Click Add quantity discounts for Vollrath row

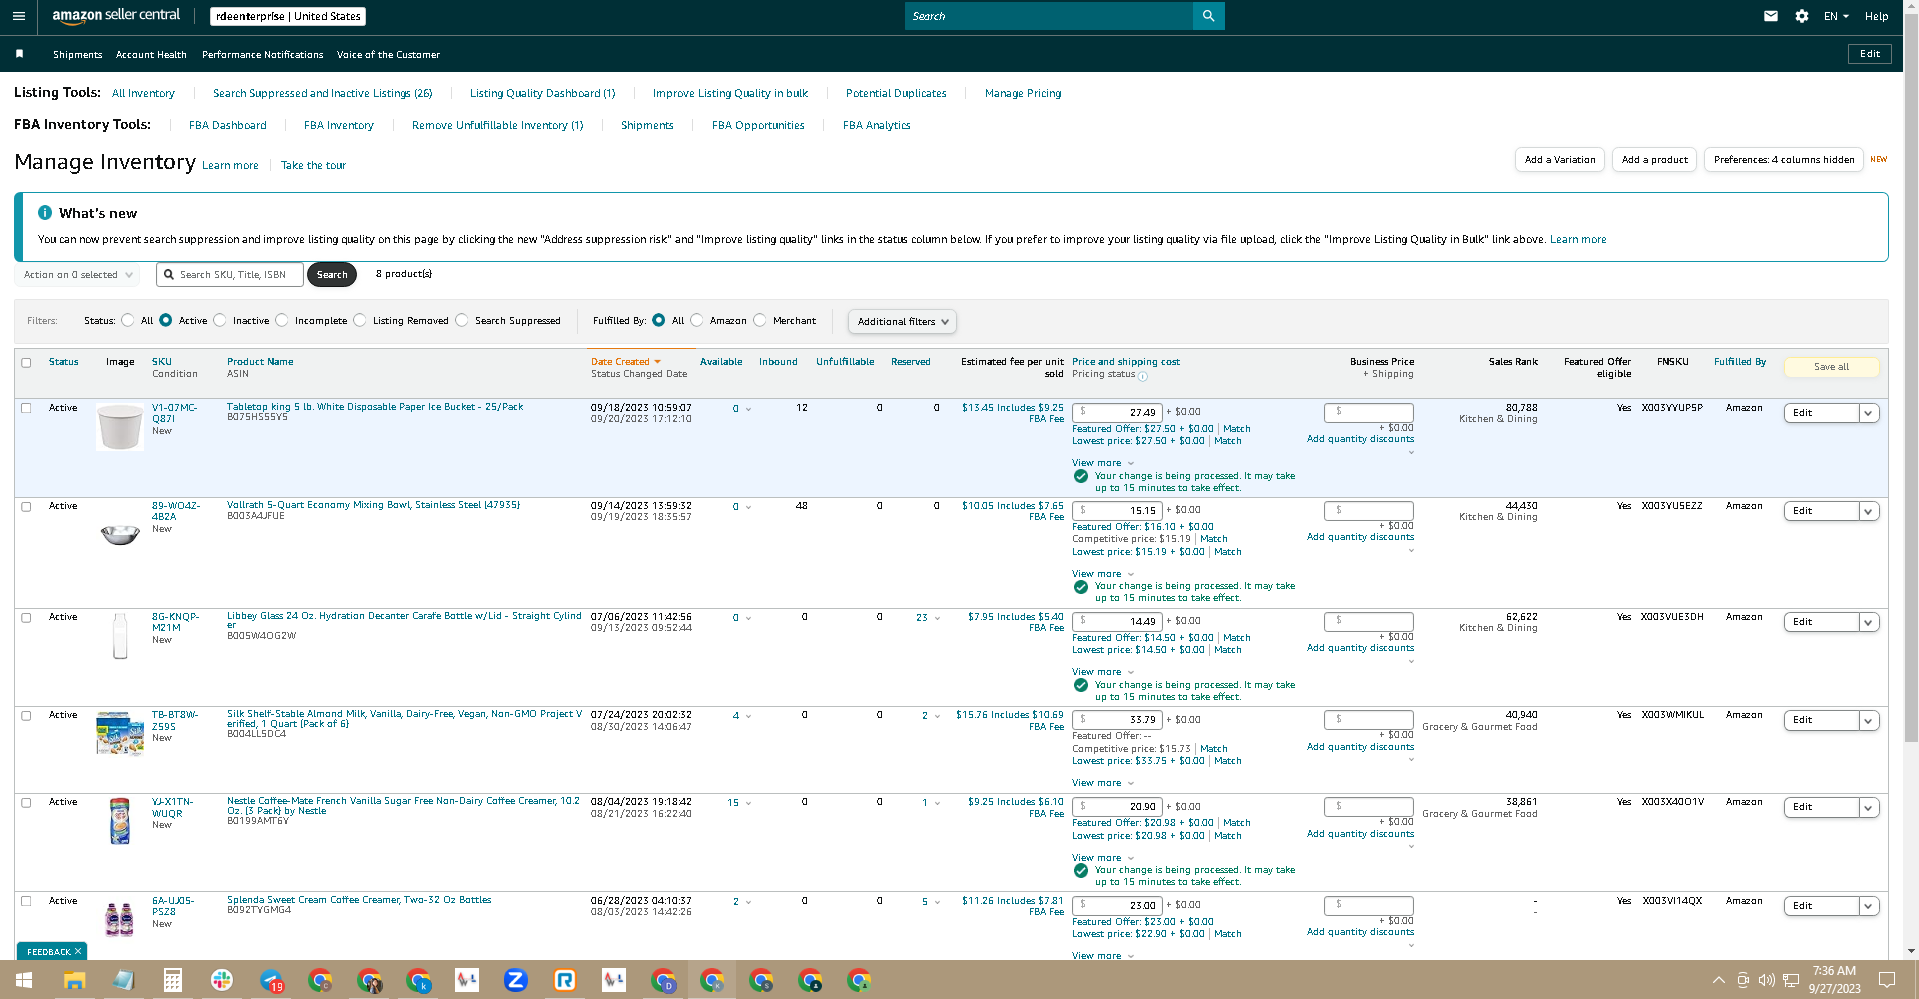1360,537
